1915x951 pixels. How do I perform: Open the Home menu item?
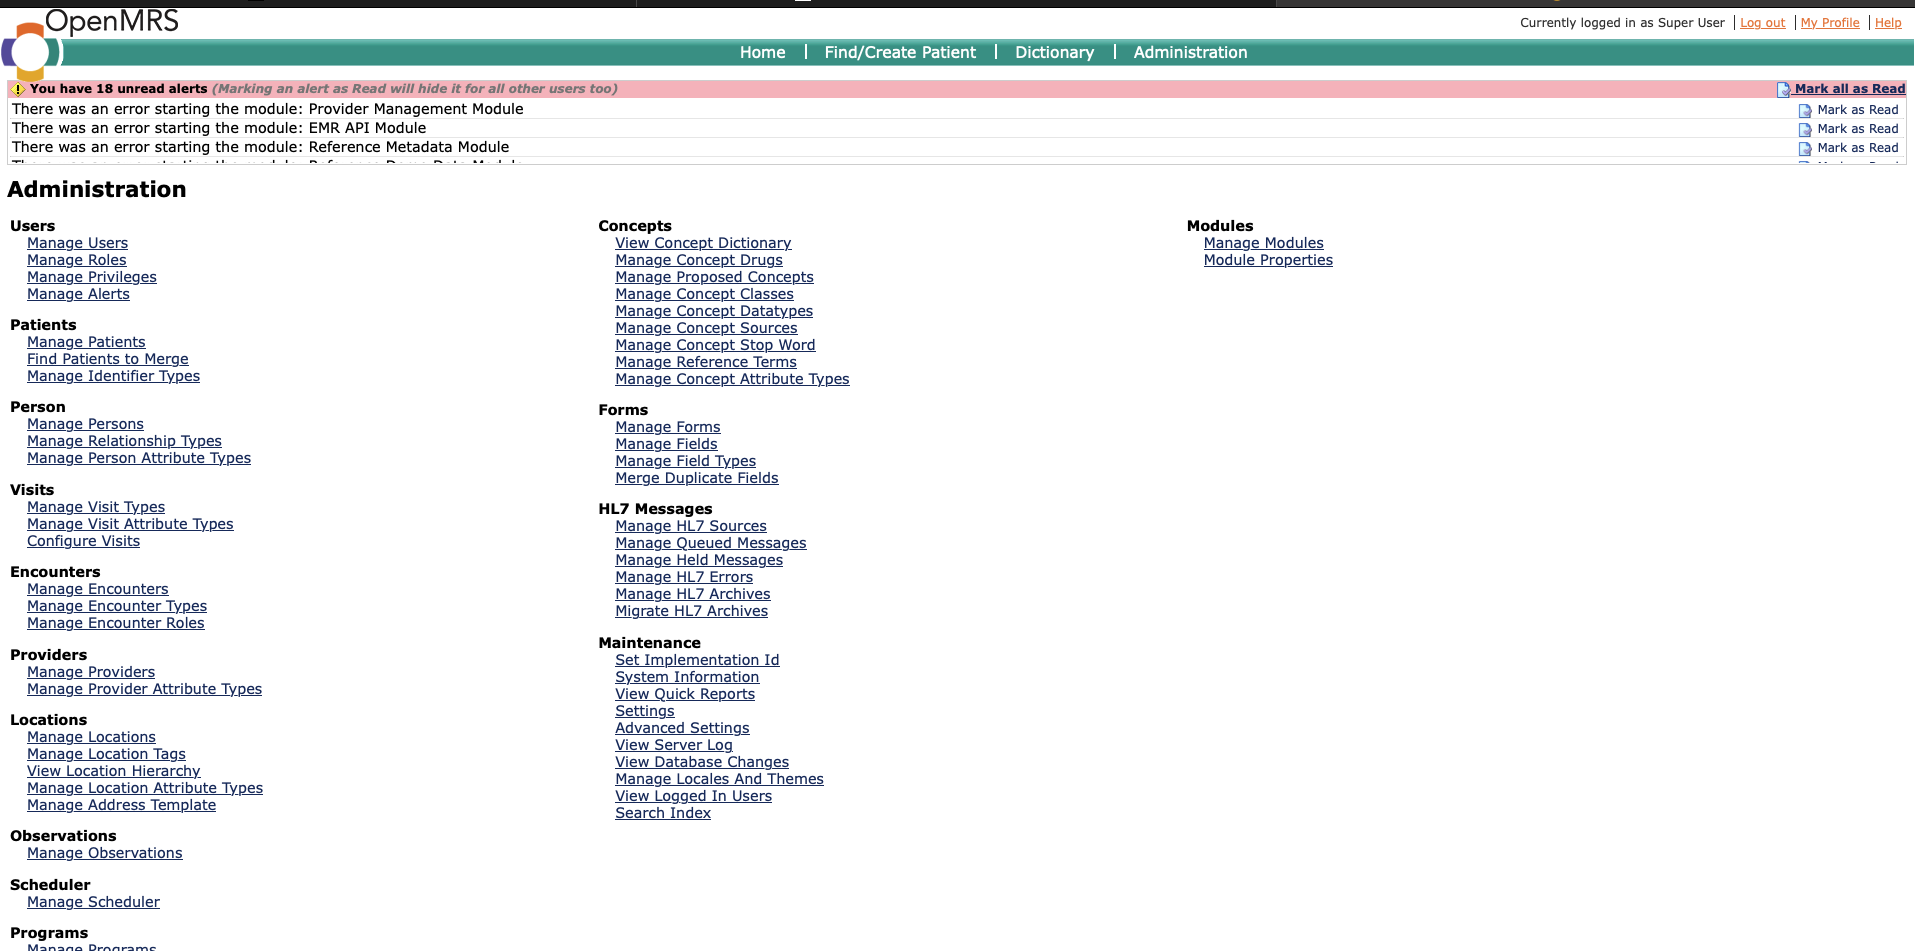(x=762, y=52)
